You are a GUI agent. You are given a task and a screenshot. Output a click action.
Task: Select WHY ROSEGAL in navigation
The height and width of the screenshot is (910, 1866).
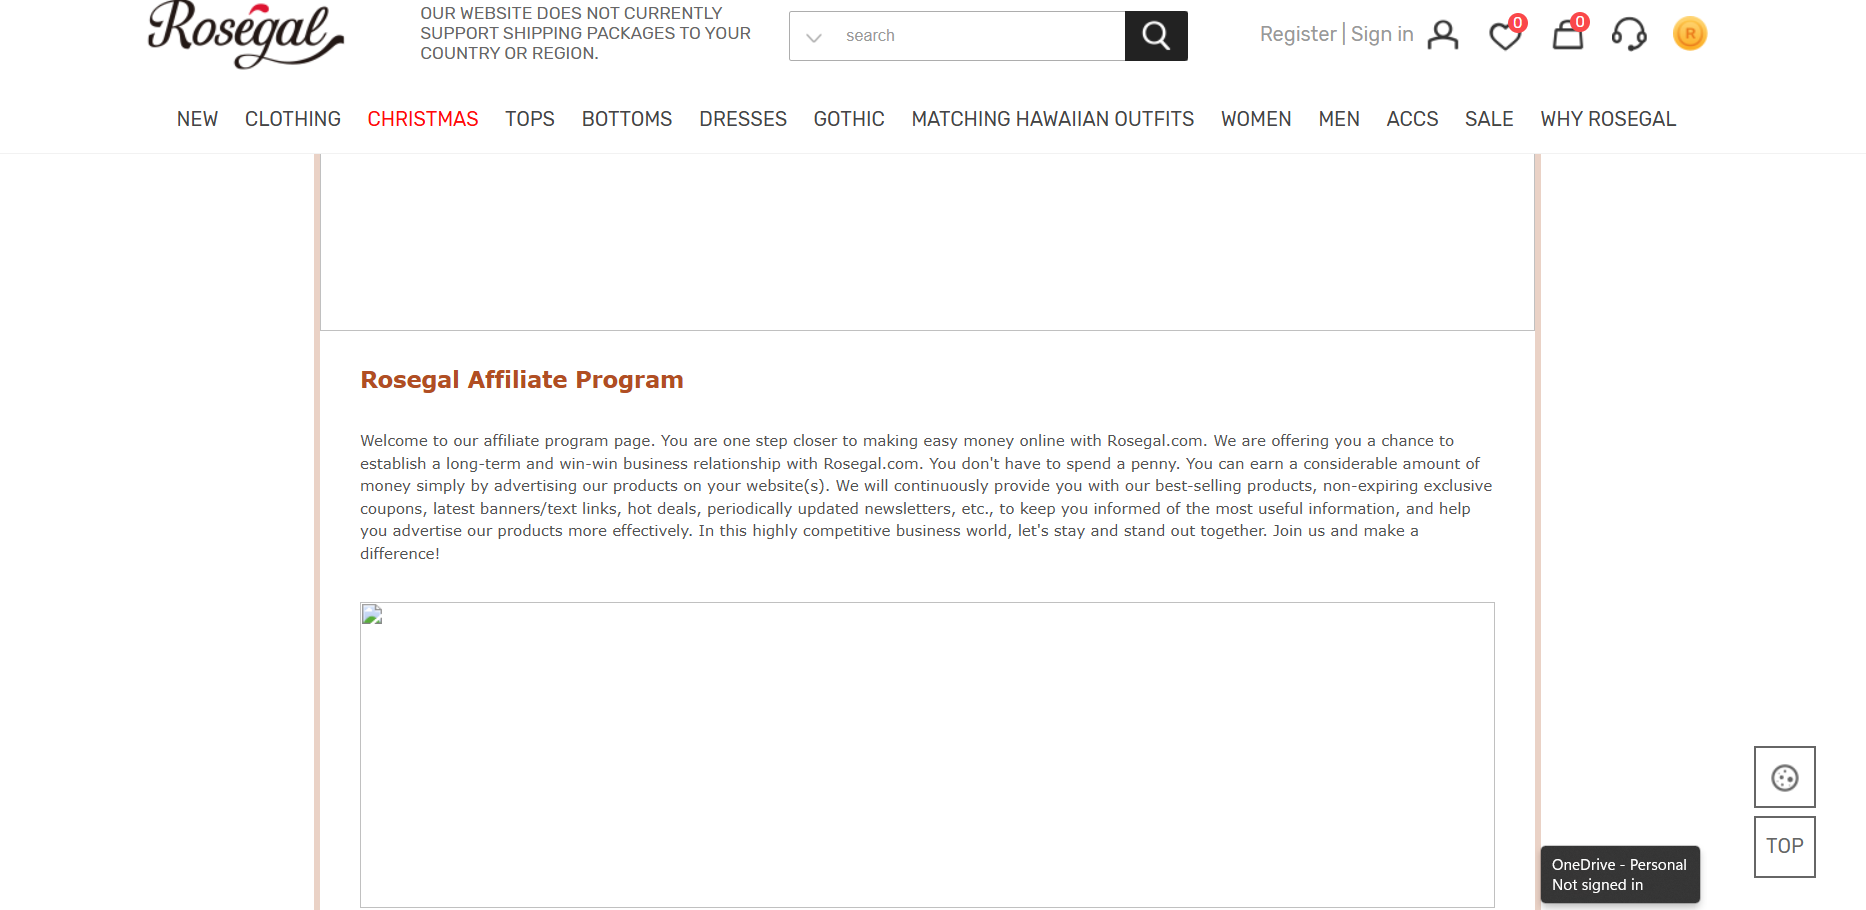[x=1607, y=119]
